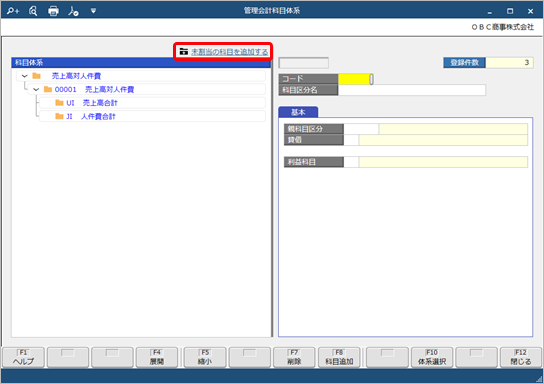544x384 pixels.
Task: Collapse the top-level 売上高対人件費 node
Action: point(25,76)
